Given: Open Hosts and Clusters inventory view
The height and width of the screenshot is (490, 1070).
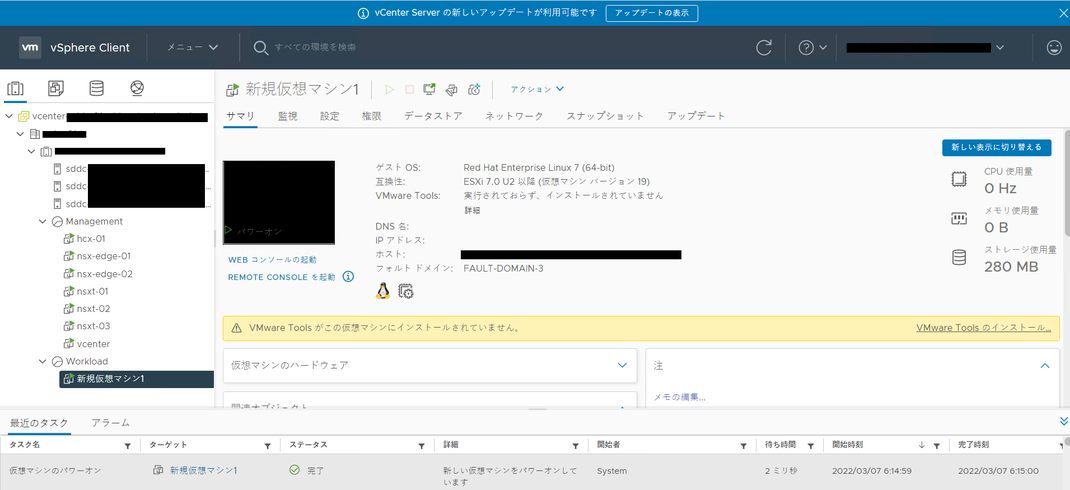Looking at the screenshot, I should pos(15,88).
